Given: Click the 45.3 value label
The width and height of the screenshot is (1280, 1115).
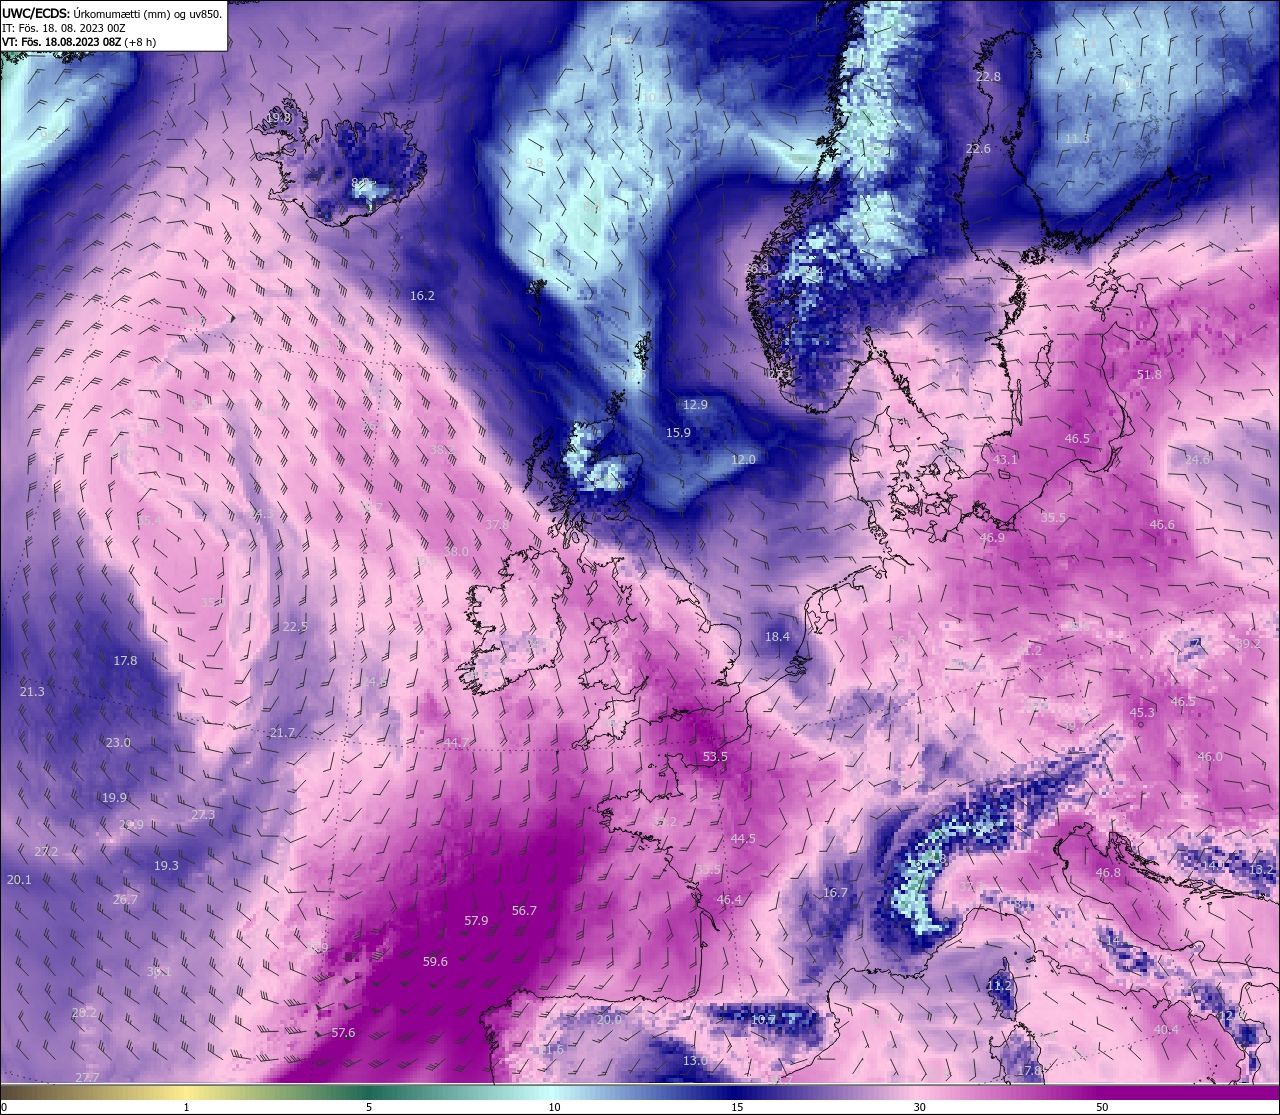Looking at the screenshot, I should (1142, 712).
